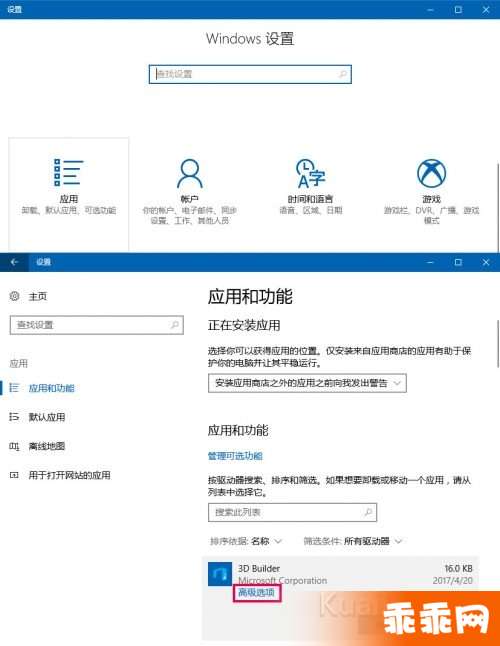Click the 管理可选功能 link
Viewport: 500px width, 646px height.
point(235,456)
